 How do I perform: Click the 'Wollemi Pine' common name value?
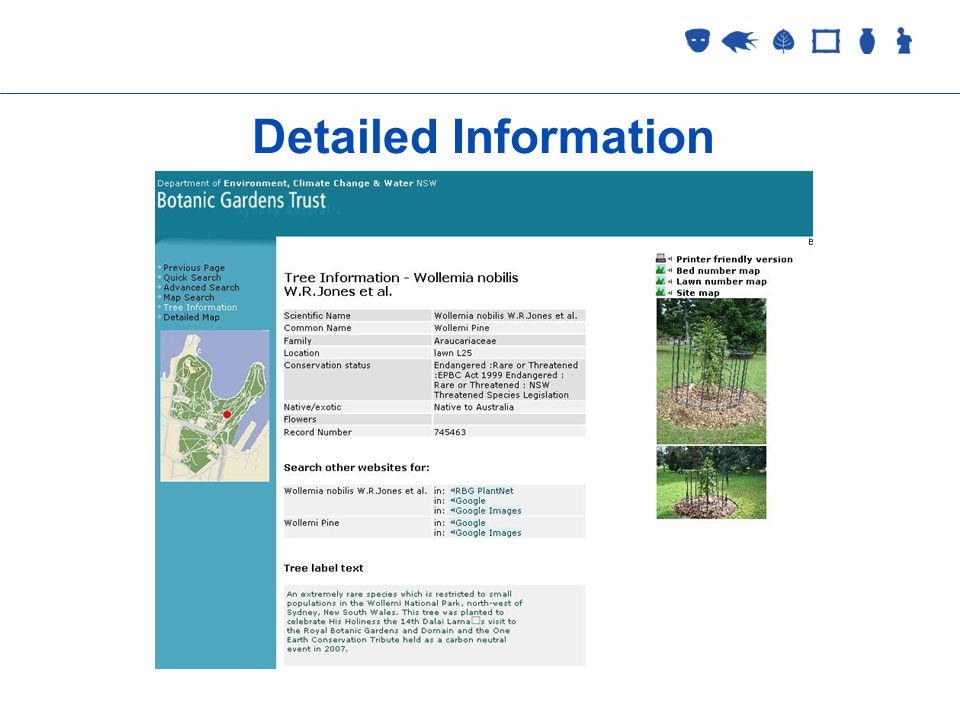[x=462, y=328]
